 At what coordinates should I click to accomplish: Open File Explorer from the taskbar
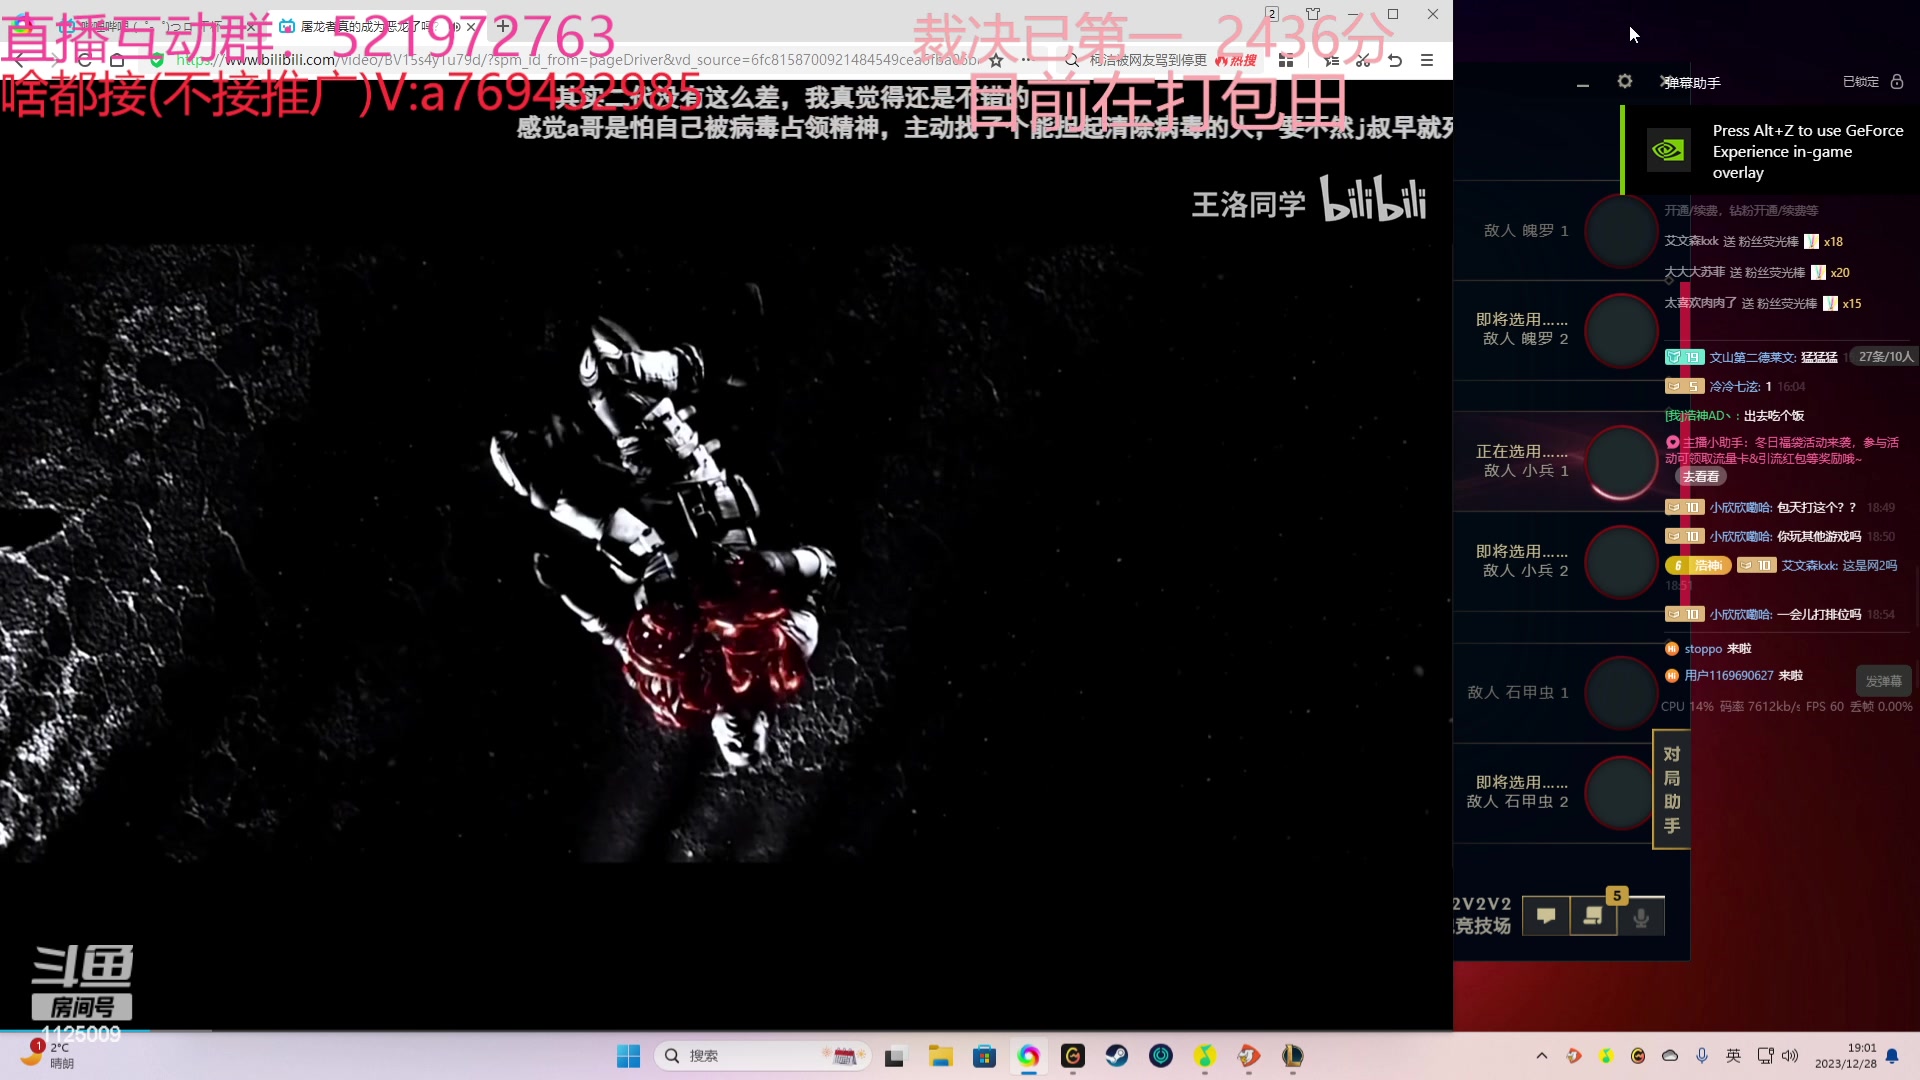[x=940, y=1056]
